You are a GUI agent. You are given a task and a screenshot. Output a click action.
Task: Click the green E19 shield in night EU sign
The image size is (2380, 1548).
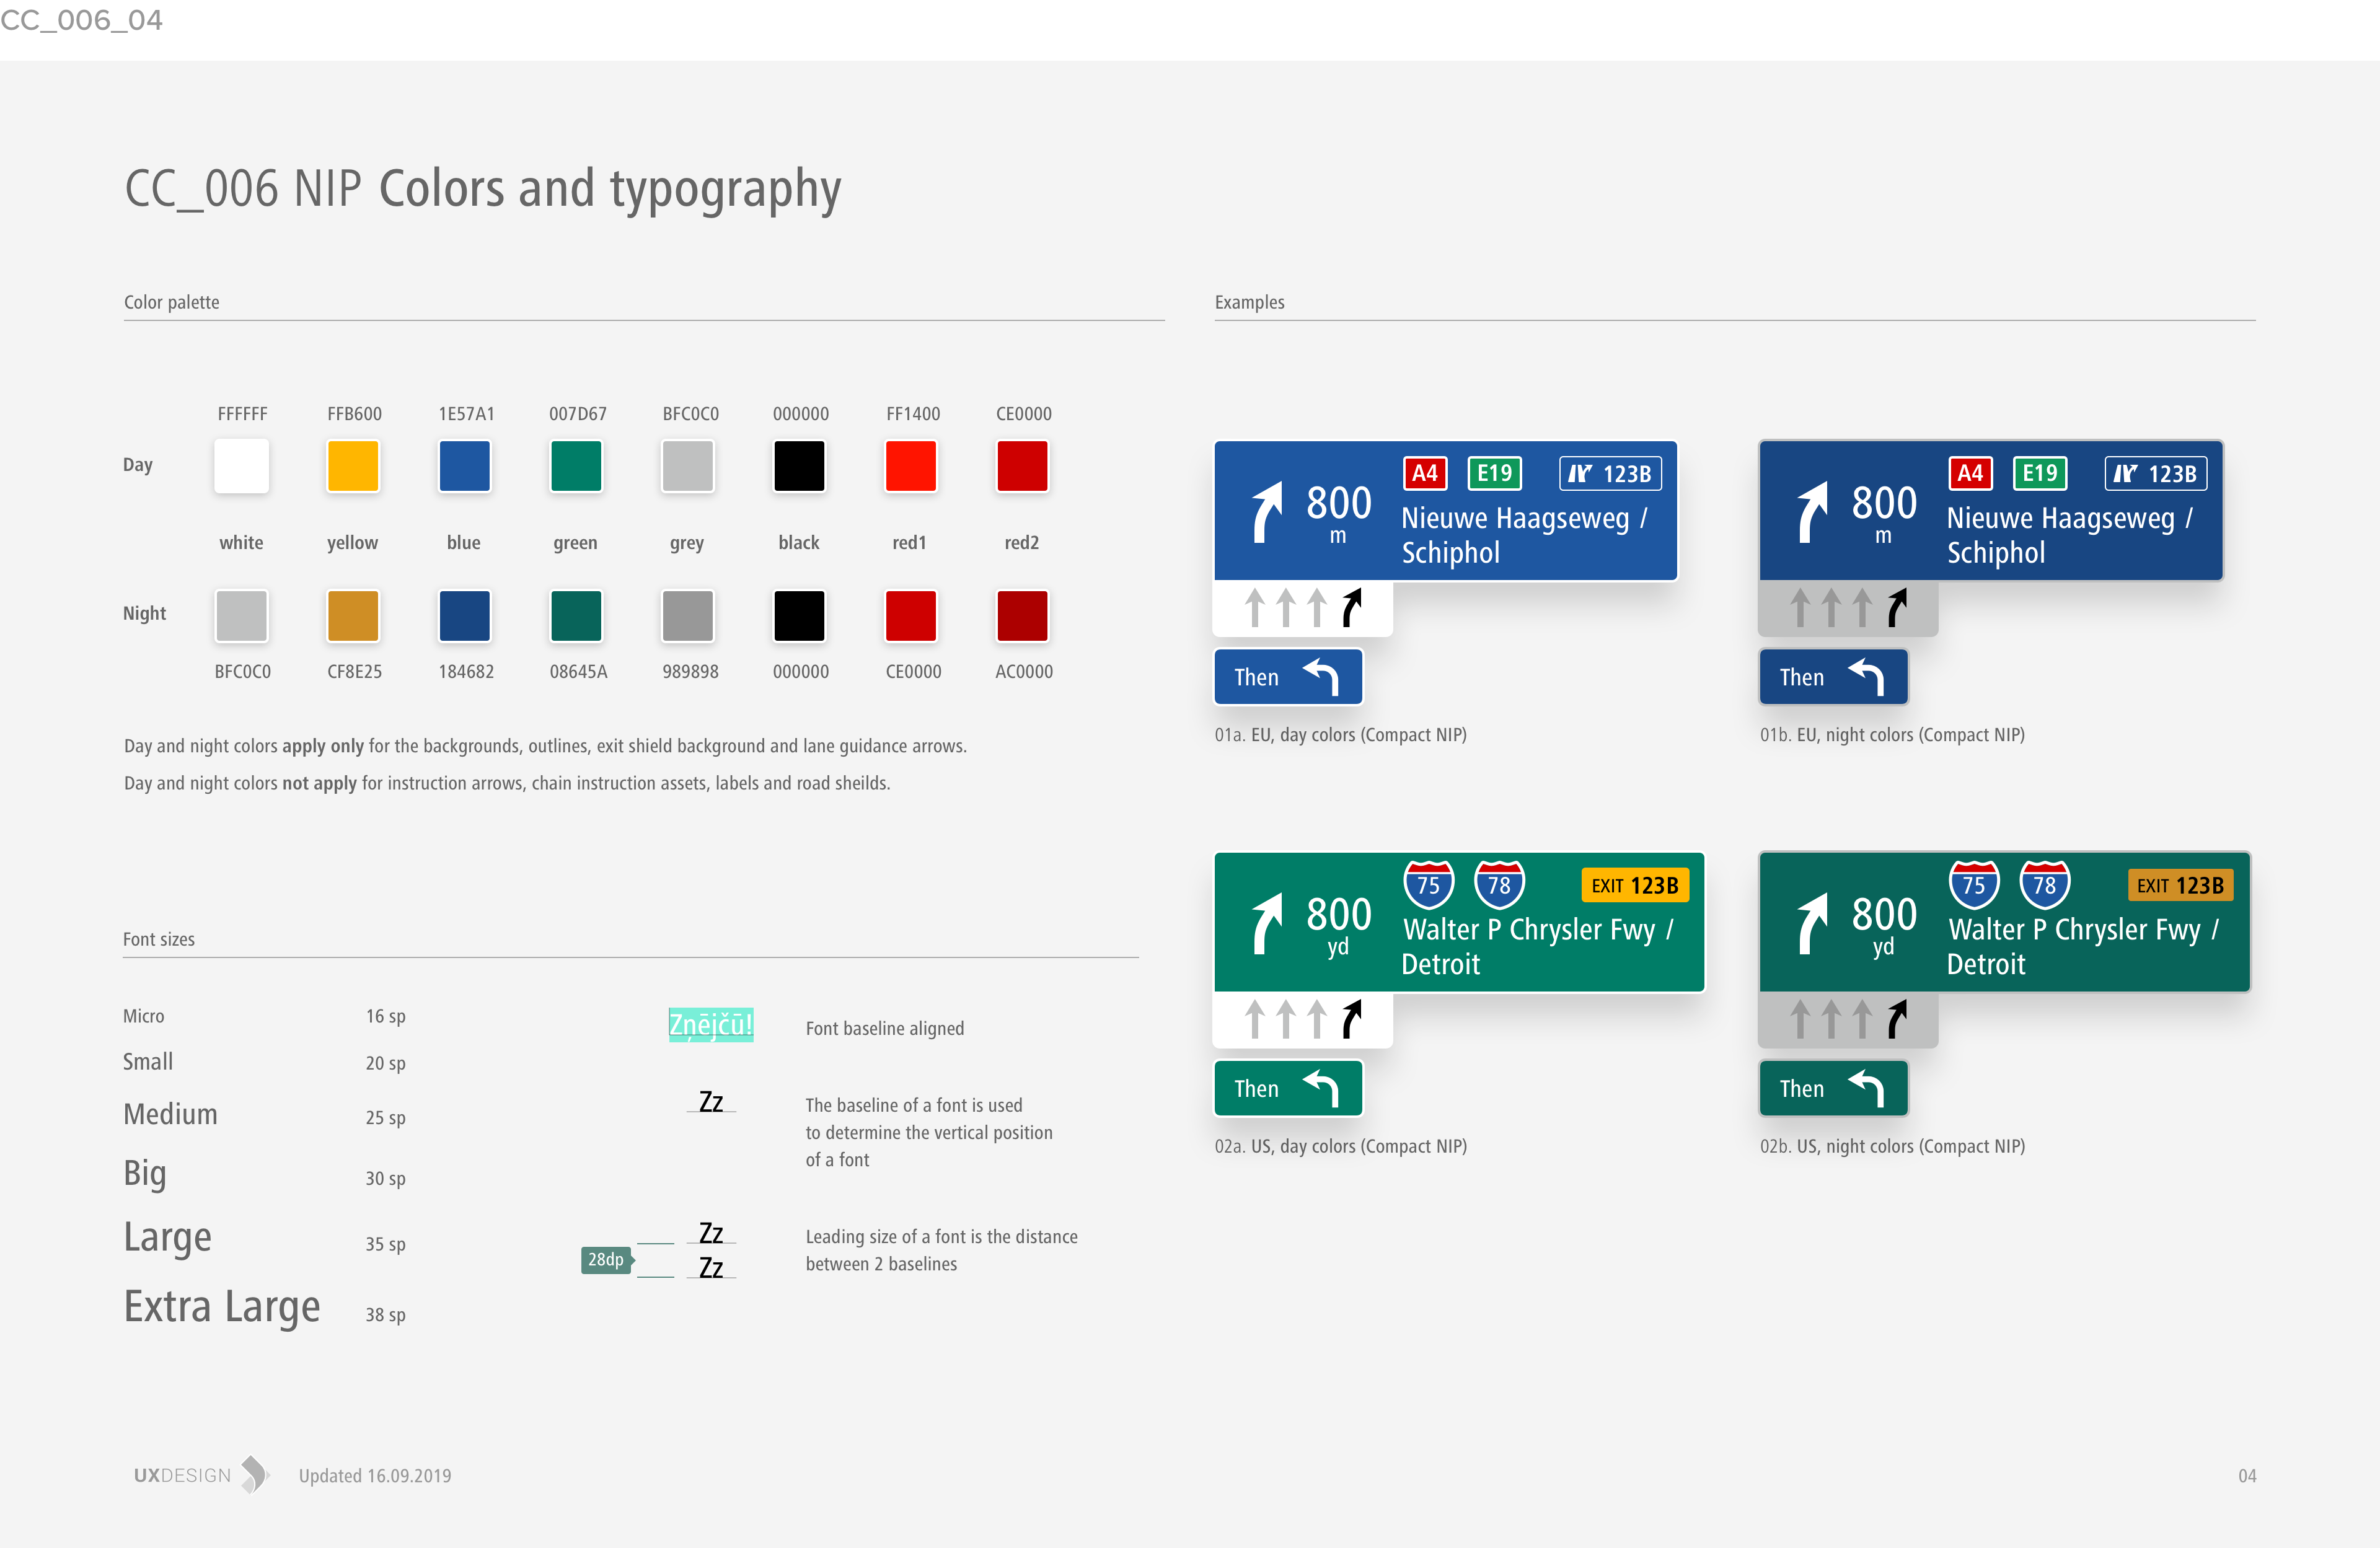pos(2039,473)
